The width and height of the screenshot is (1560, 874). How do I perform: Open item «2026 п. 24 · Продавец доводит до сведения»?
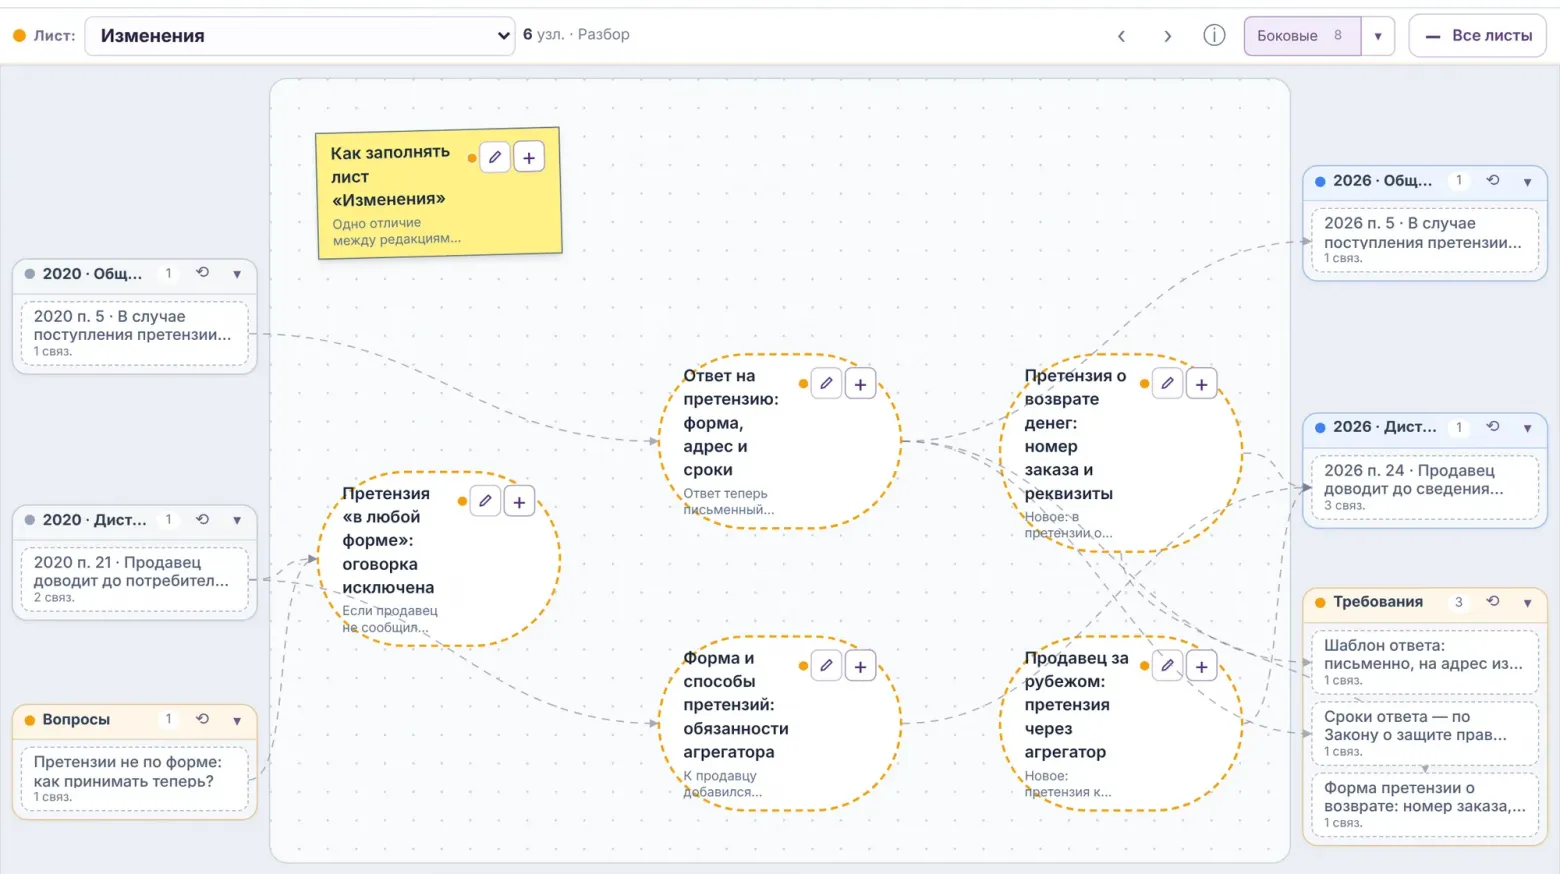click(x=1424, y=487)
